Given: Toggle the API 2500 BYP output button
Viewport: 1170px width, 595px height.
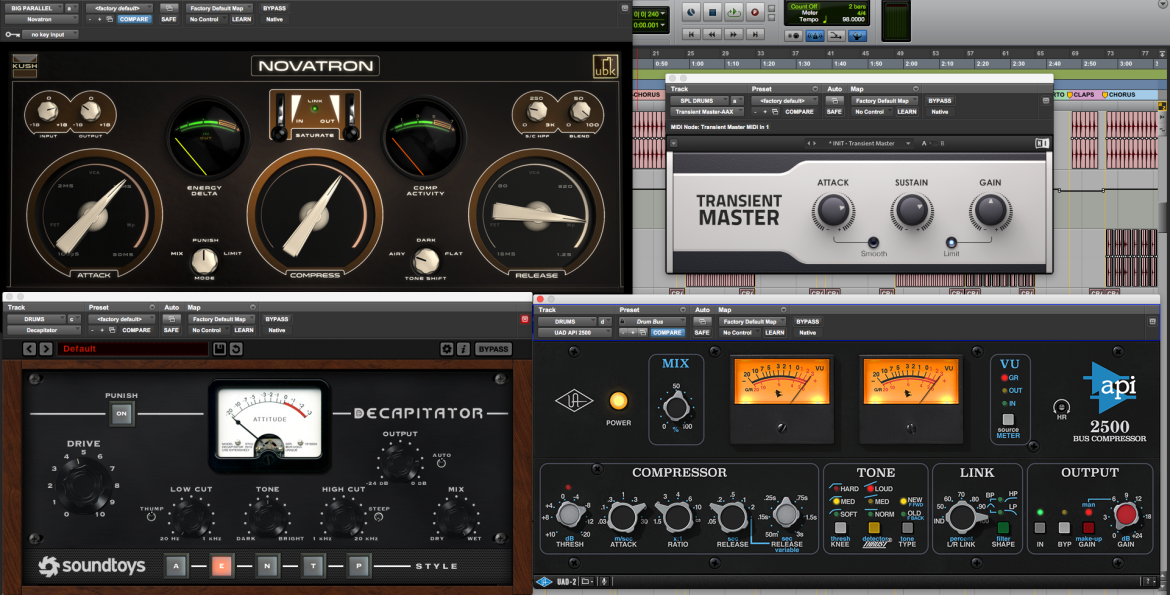Looking at the screenshot, I should point(1064,528).
